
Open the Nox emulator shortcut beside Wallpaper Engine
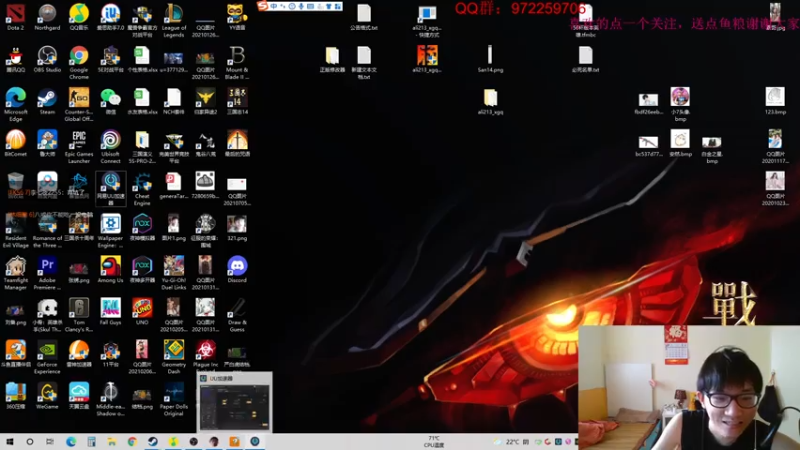tap(142, 228)
